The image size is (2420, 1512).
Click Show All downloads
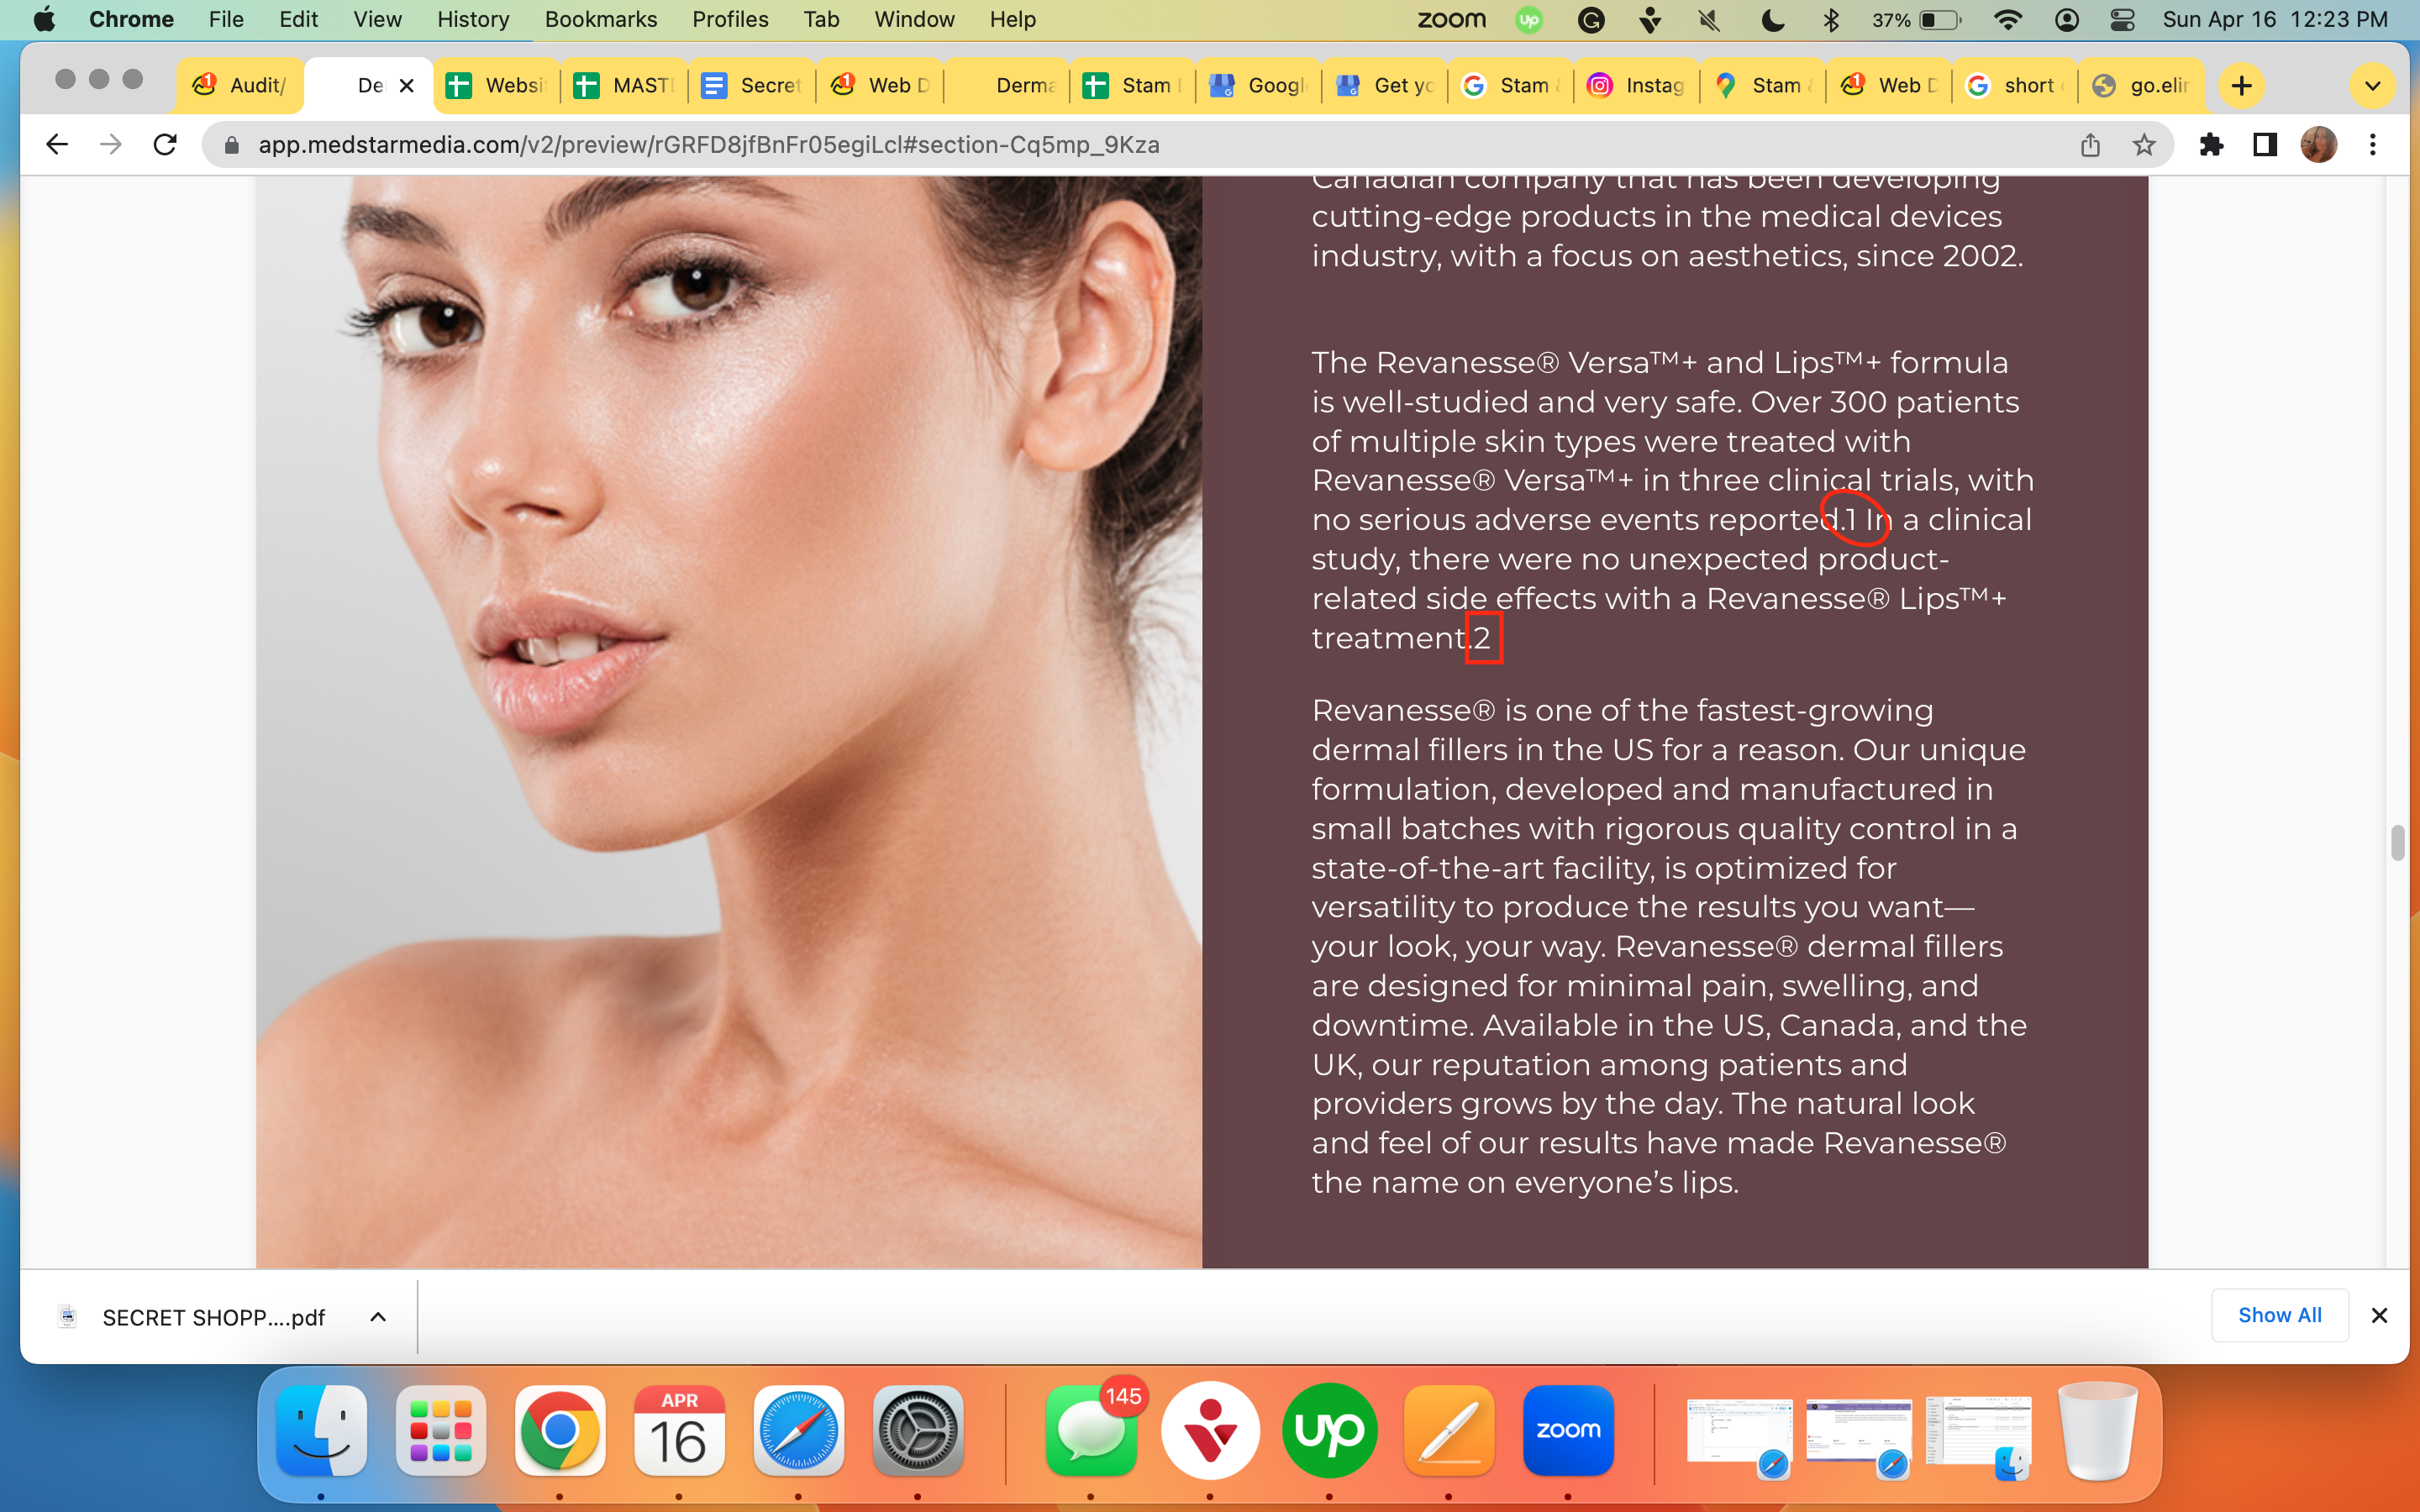(2279, 1316)
